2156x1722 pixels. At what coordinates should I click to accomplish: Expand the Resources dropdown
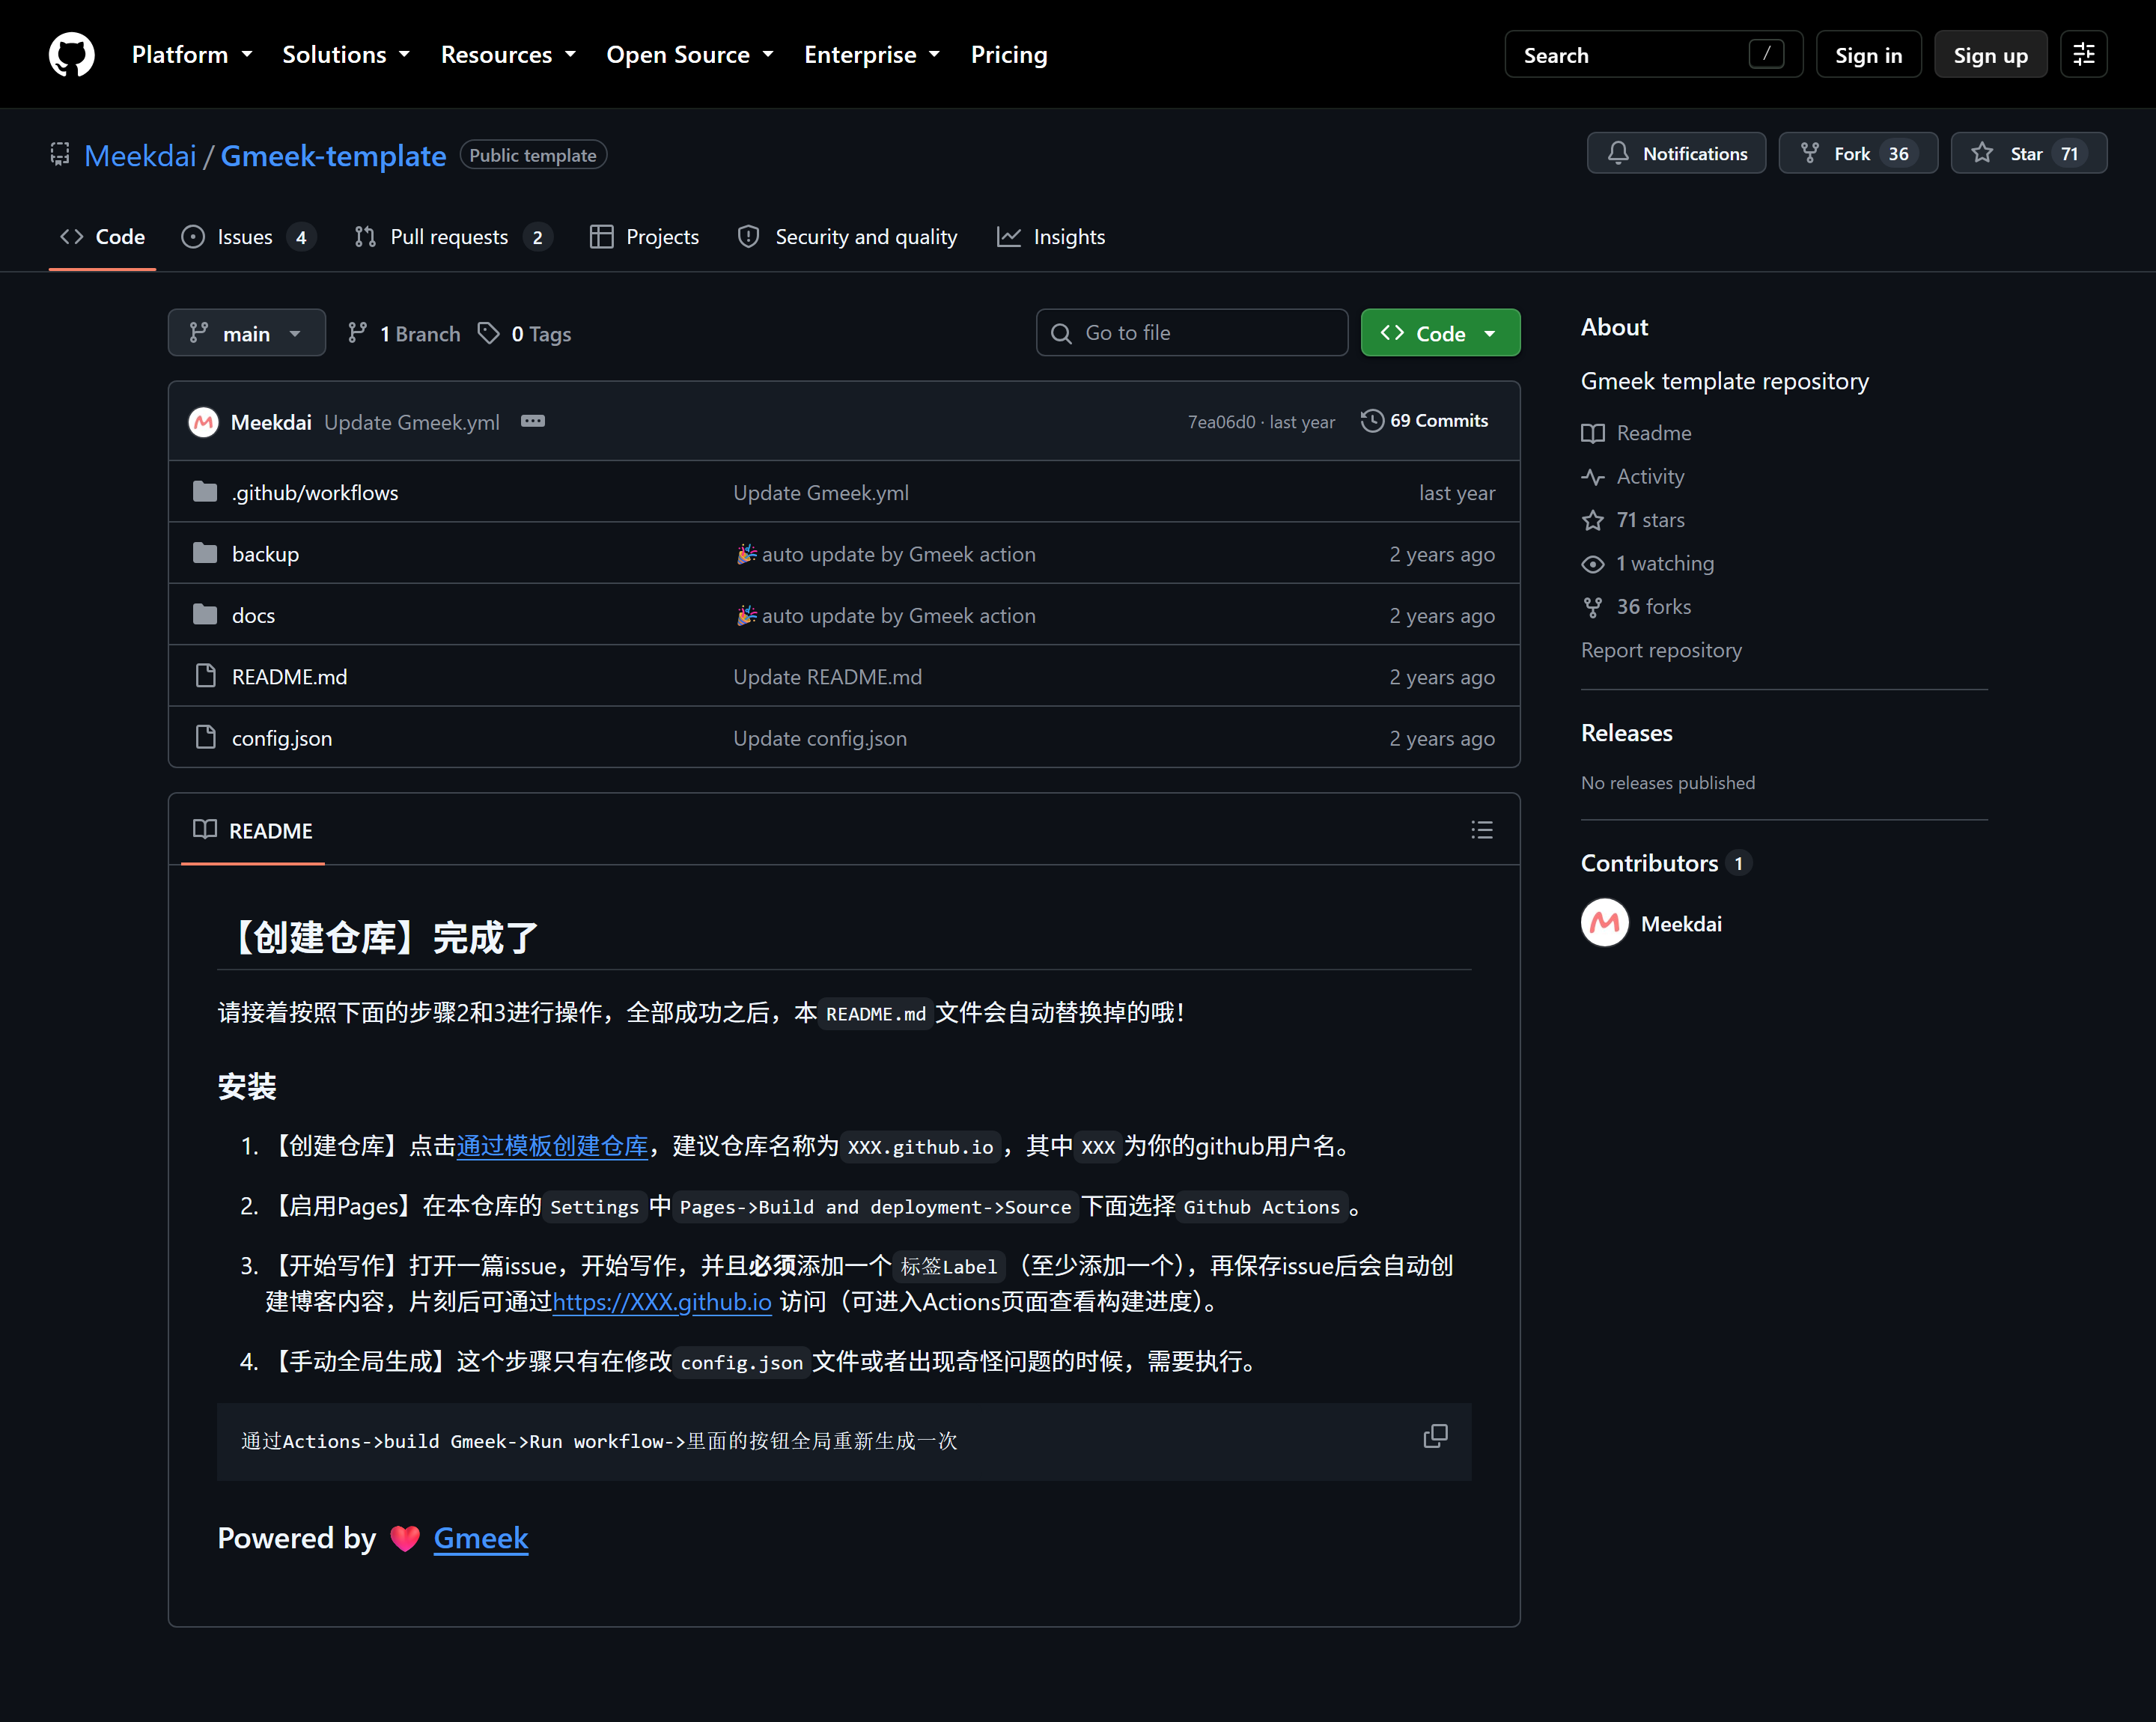click(508, 54)
